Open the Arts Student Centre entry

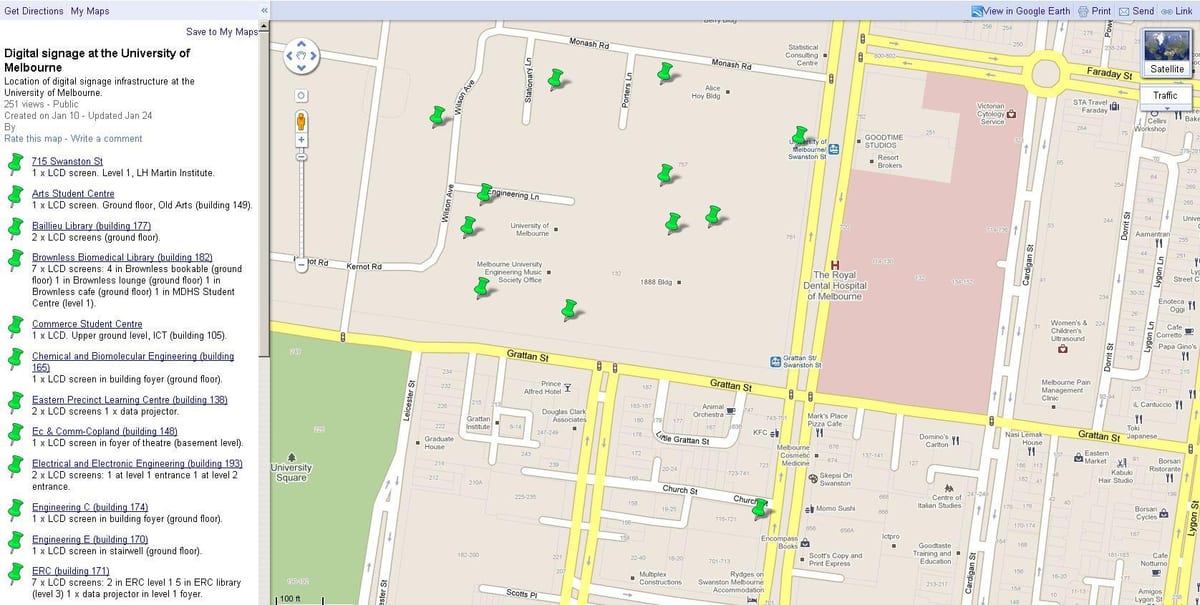point(73,193)
